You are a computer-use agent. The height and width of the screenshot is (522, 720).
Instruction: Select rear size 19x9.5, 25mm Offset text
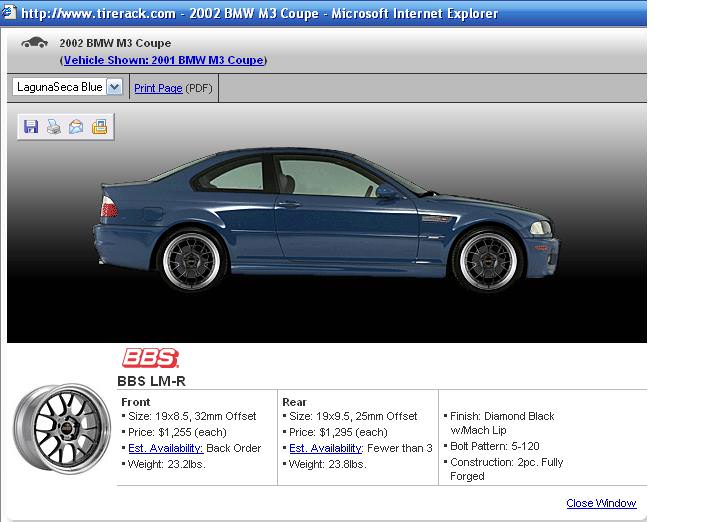point(353,416)
